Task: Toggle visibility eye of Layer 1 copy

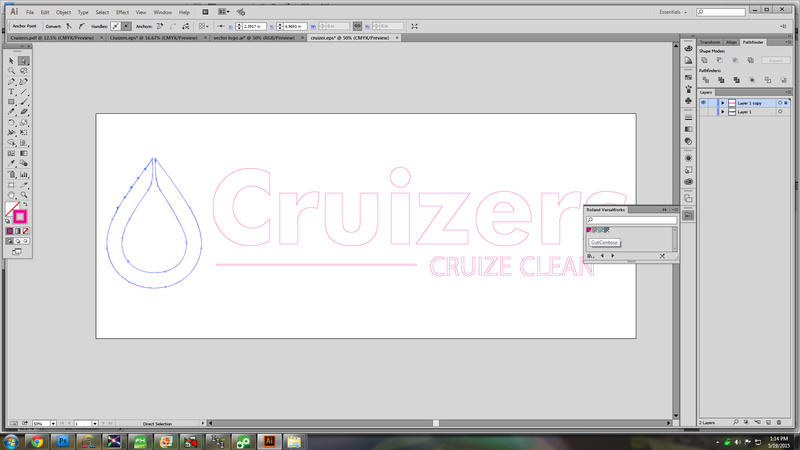Action: click(x=703, y=103)
